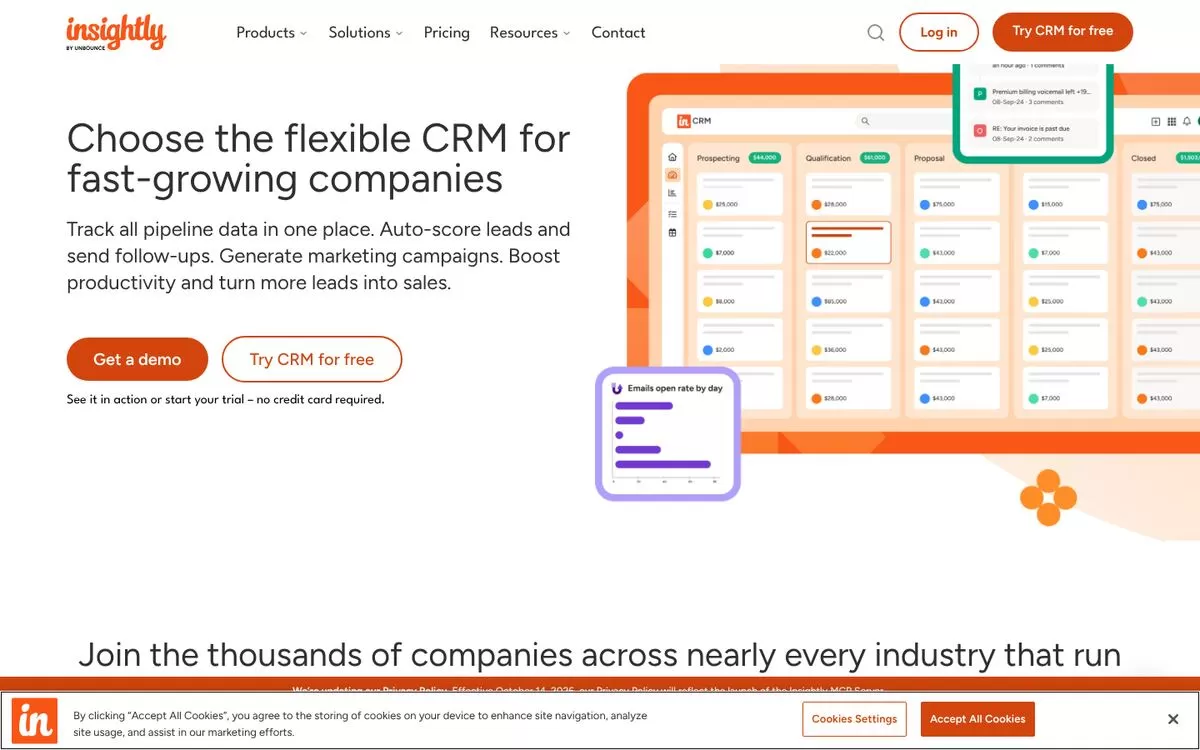This screenshot has height=750, width=1200.
Task: Click the $36,000 deal card in Qualification
Action: click(x=848, y=339)
